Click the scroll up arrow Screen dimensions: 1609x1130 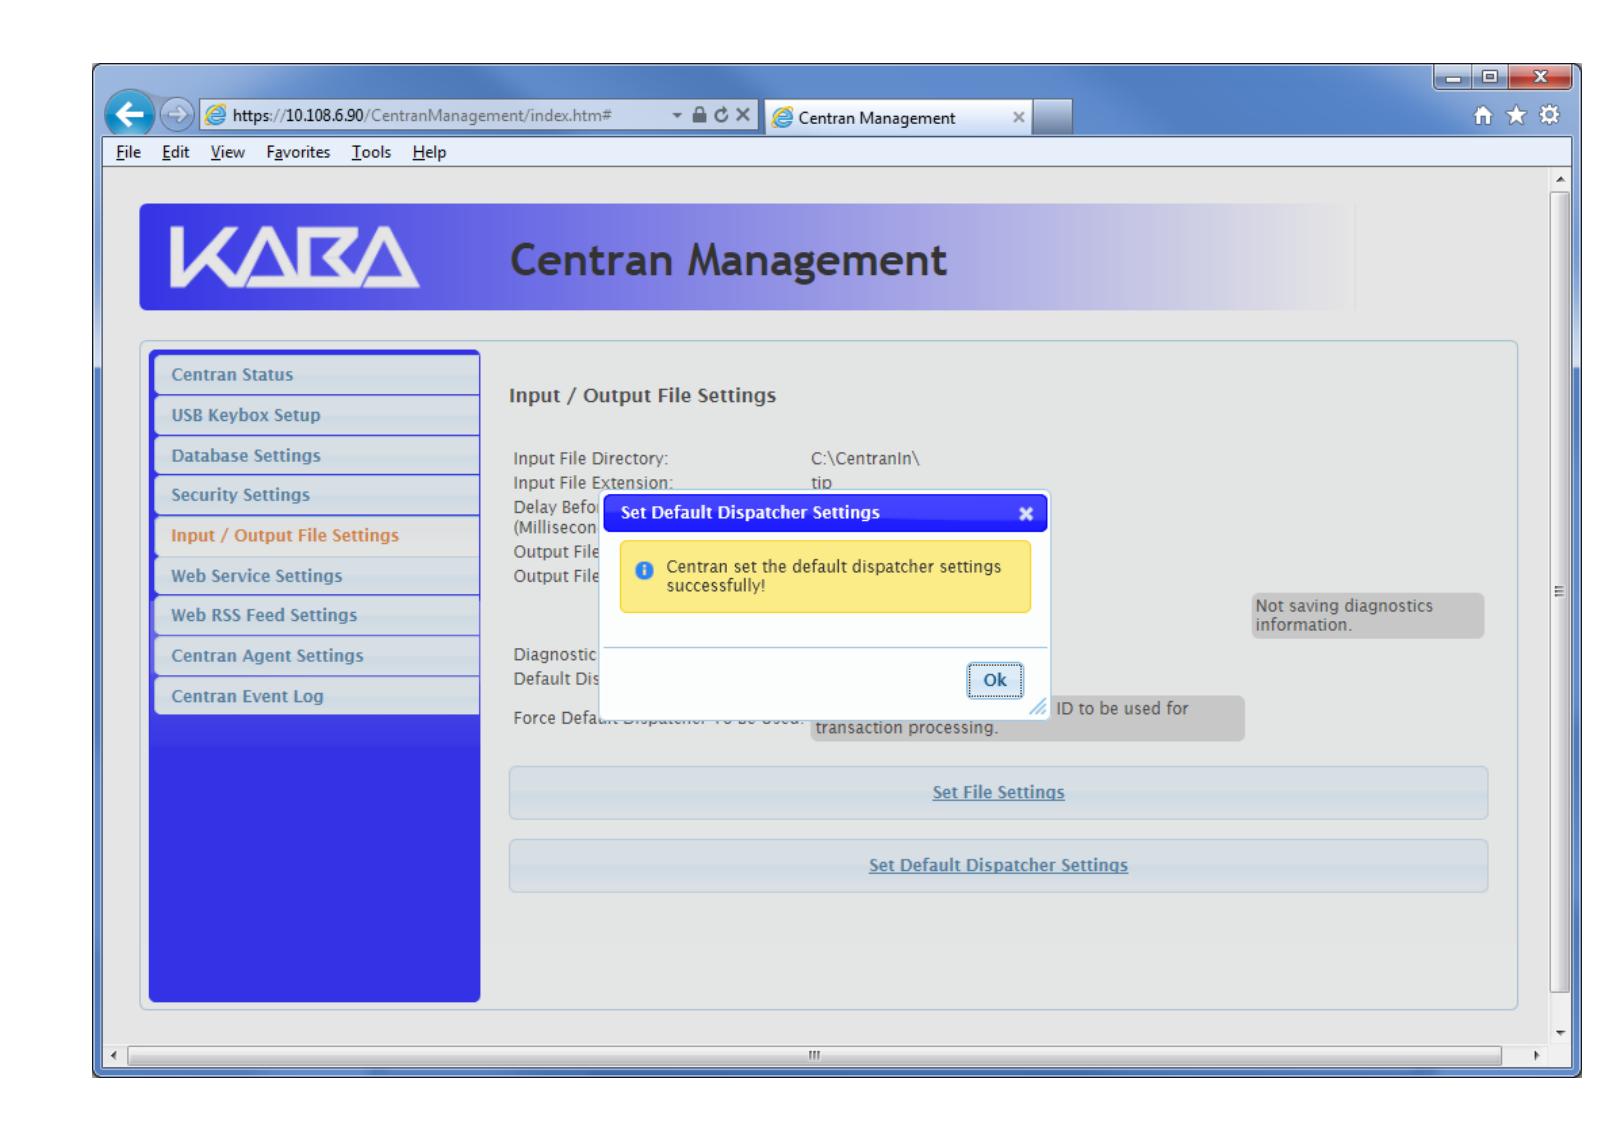click(x=1559, y=179)
